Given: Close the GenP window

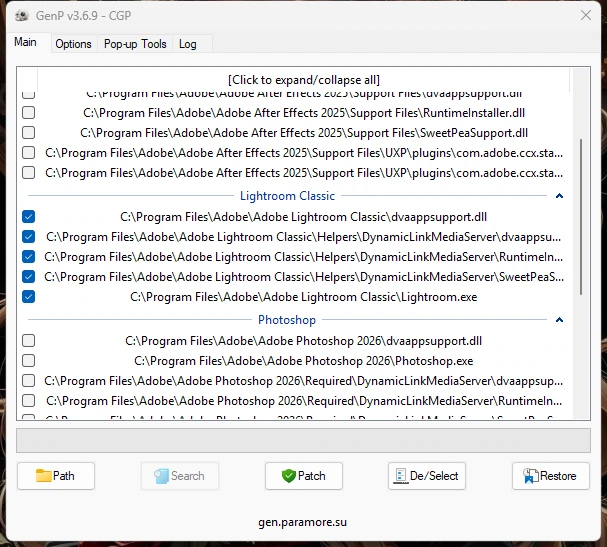Looking at the screenshot, I should tap(586, 15).
